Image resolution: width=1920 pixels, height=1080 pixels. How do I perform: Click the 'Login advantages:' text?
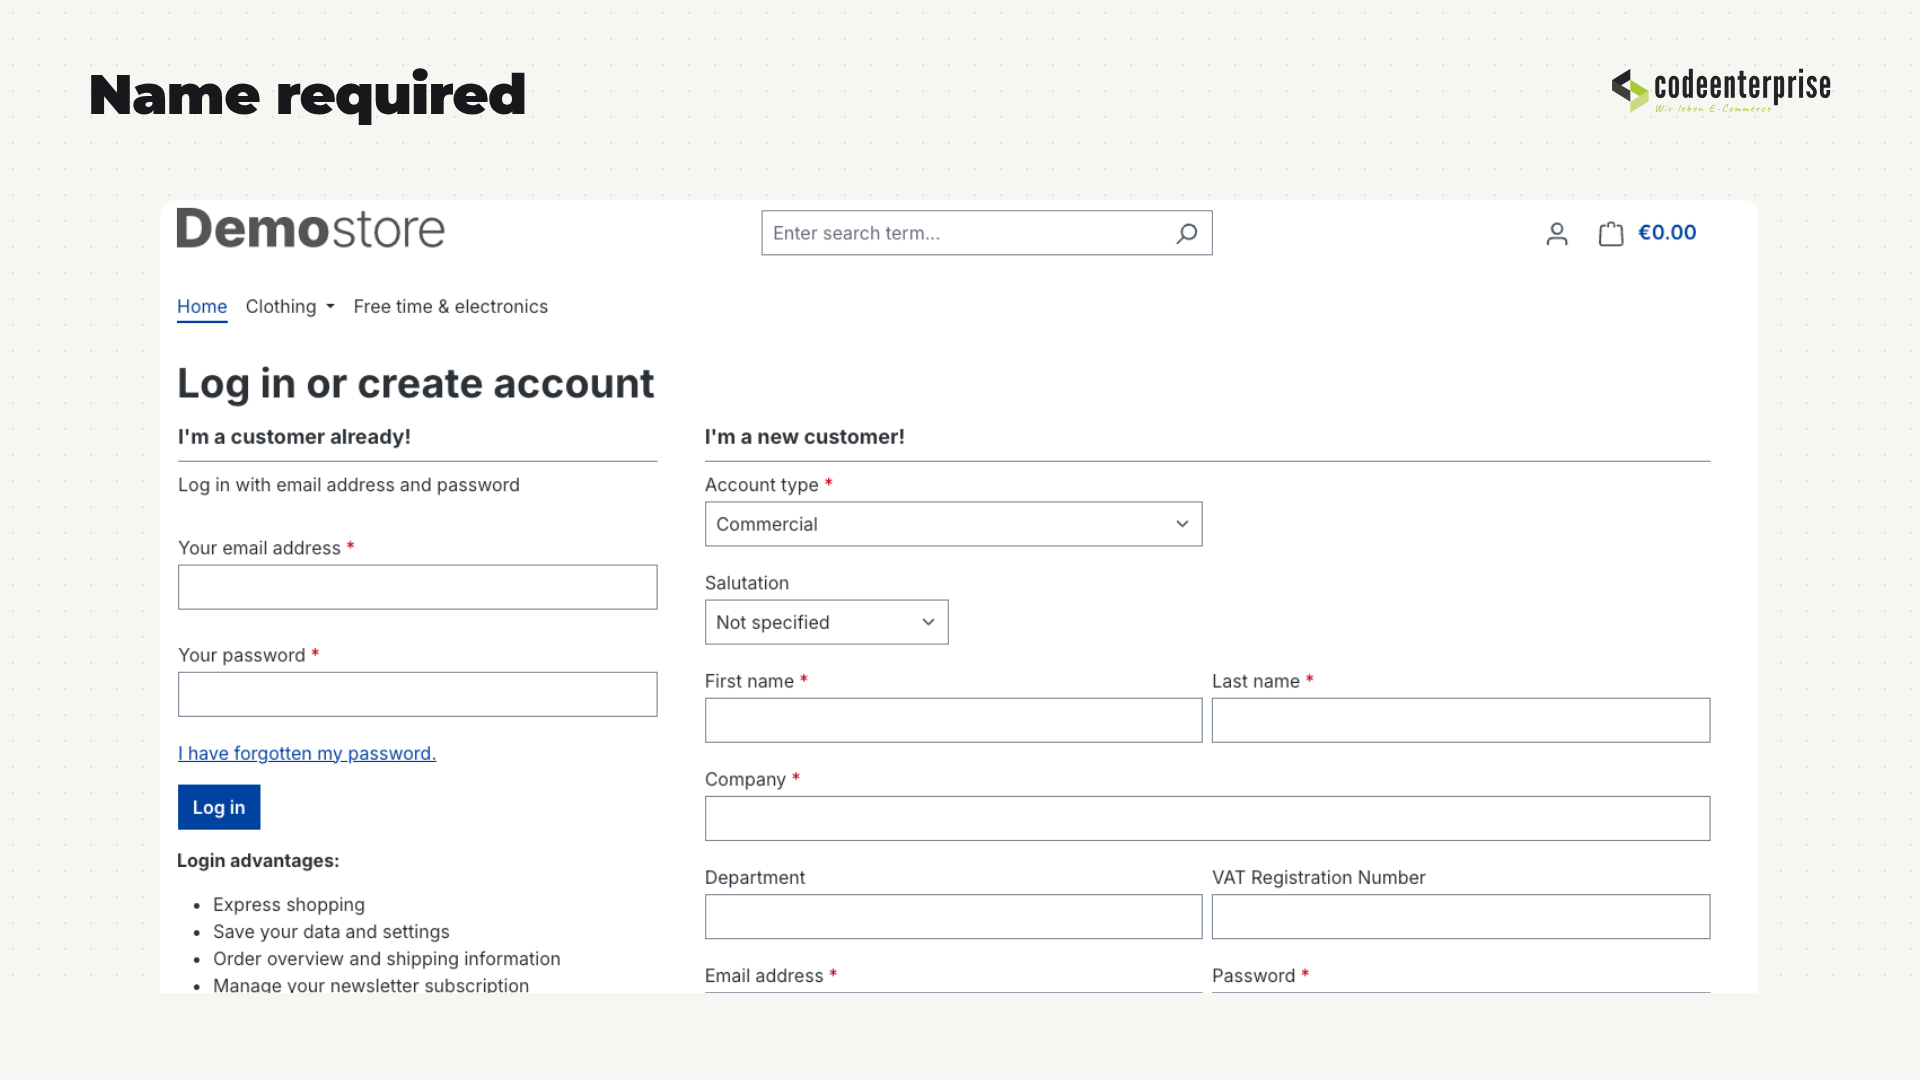coord(258,861)
